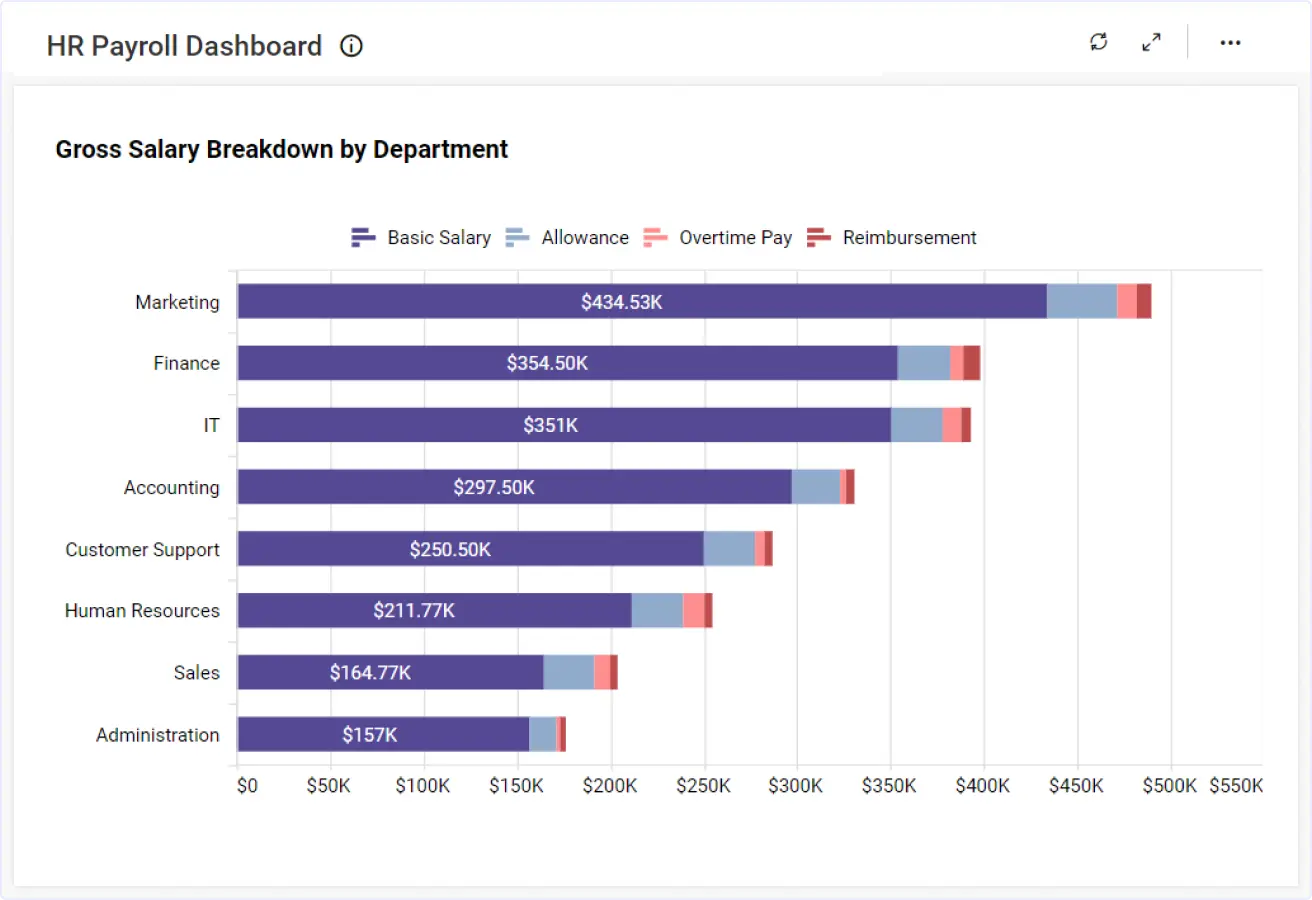Open the three-dot more options menu
Screen dimensions: 1312x900
[x=1230, y=43]
